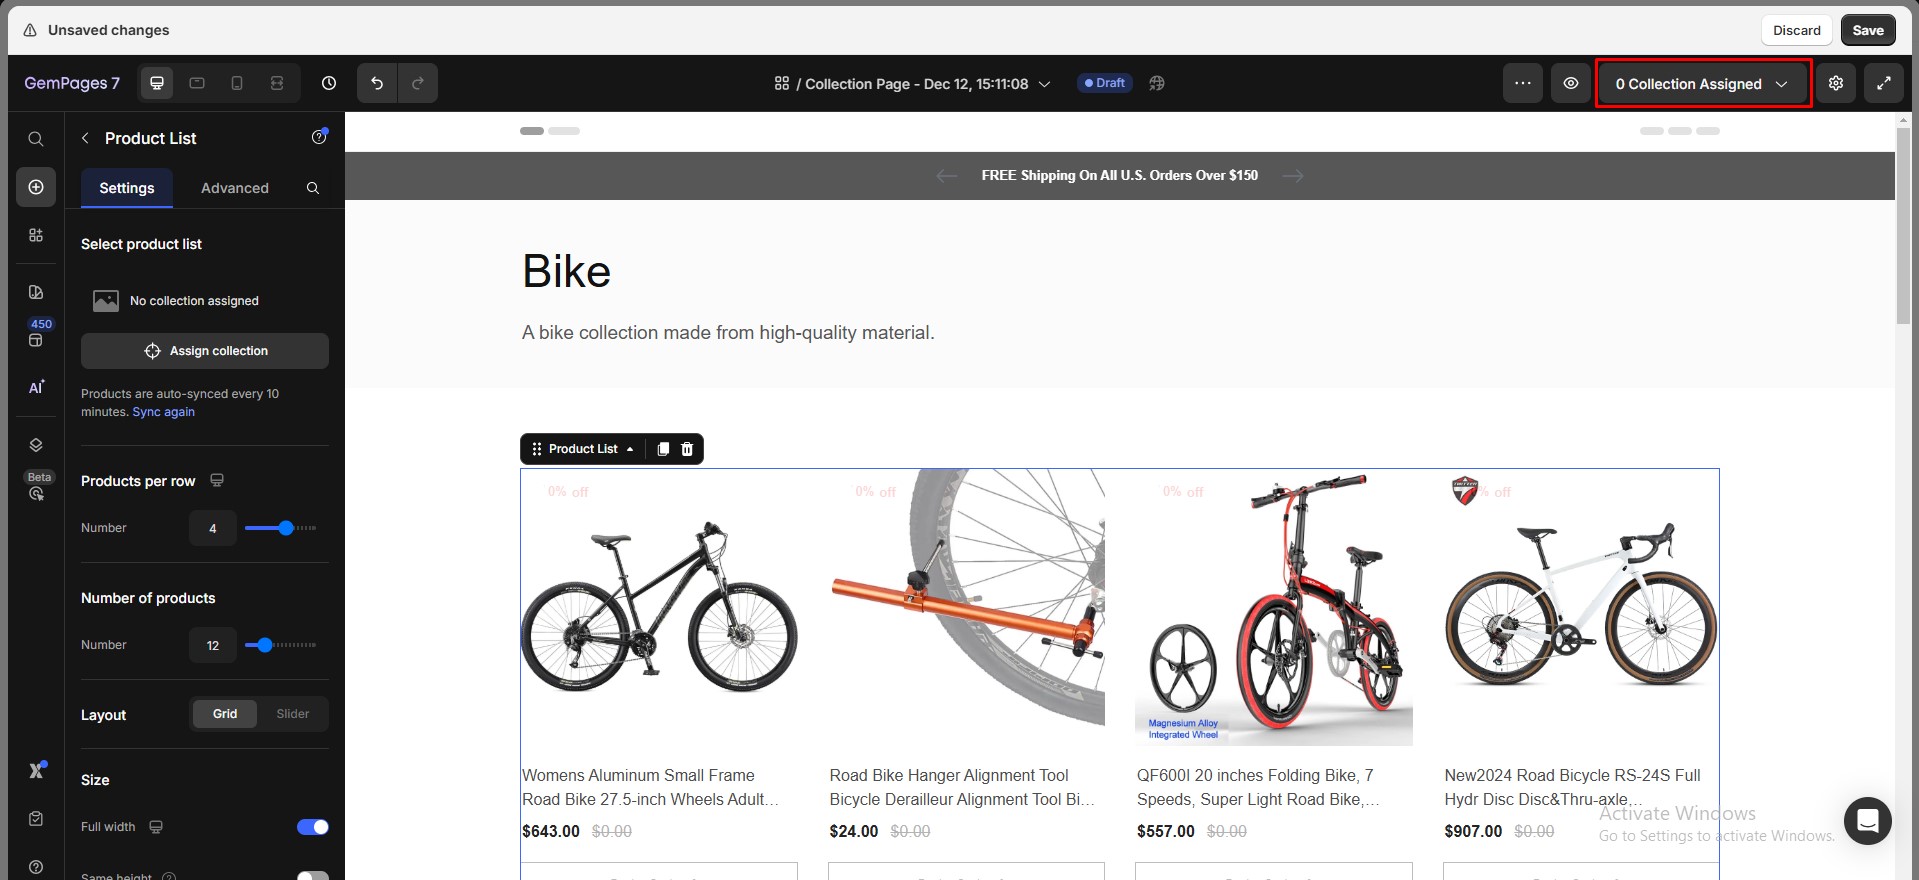Enter fullscreen with the expand icon

coord(1884,83)
